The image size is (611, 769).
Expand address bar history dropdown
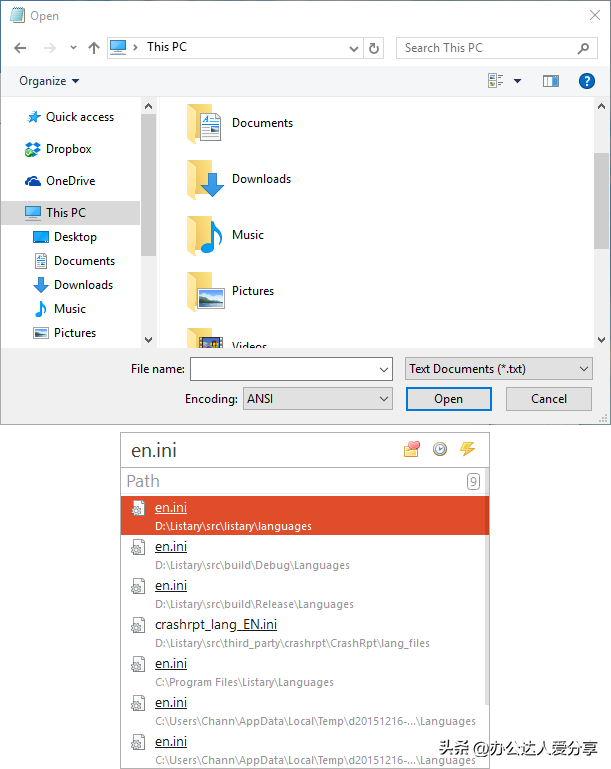[x=354, y=48]
